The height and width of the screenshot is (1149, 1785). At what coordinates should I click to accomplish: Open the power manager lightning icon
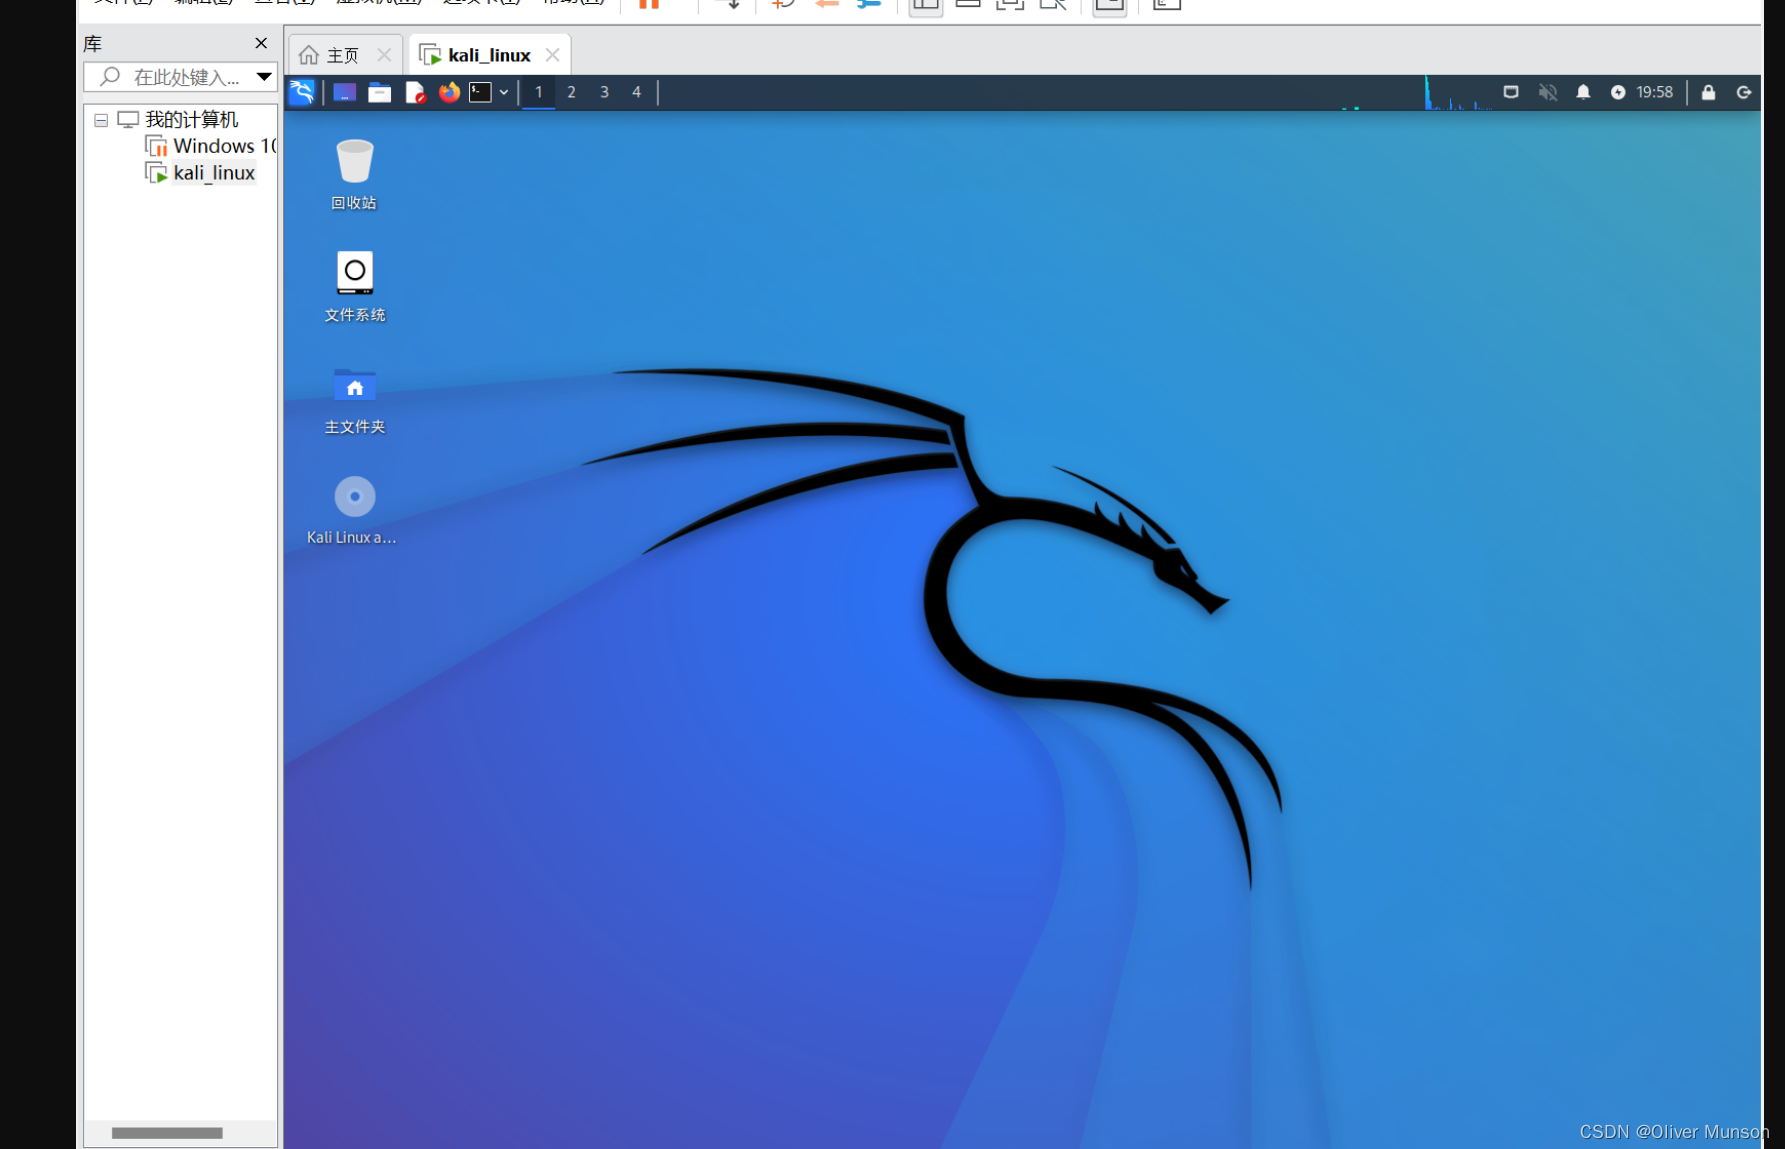coord(1618,92)
